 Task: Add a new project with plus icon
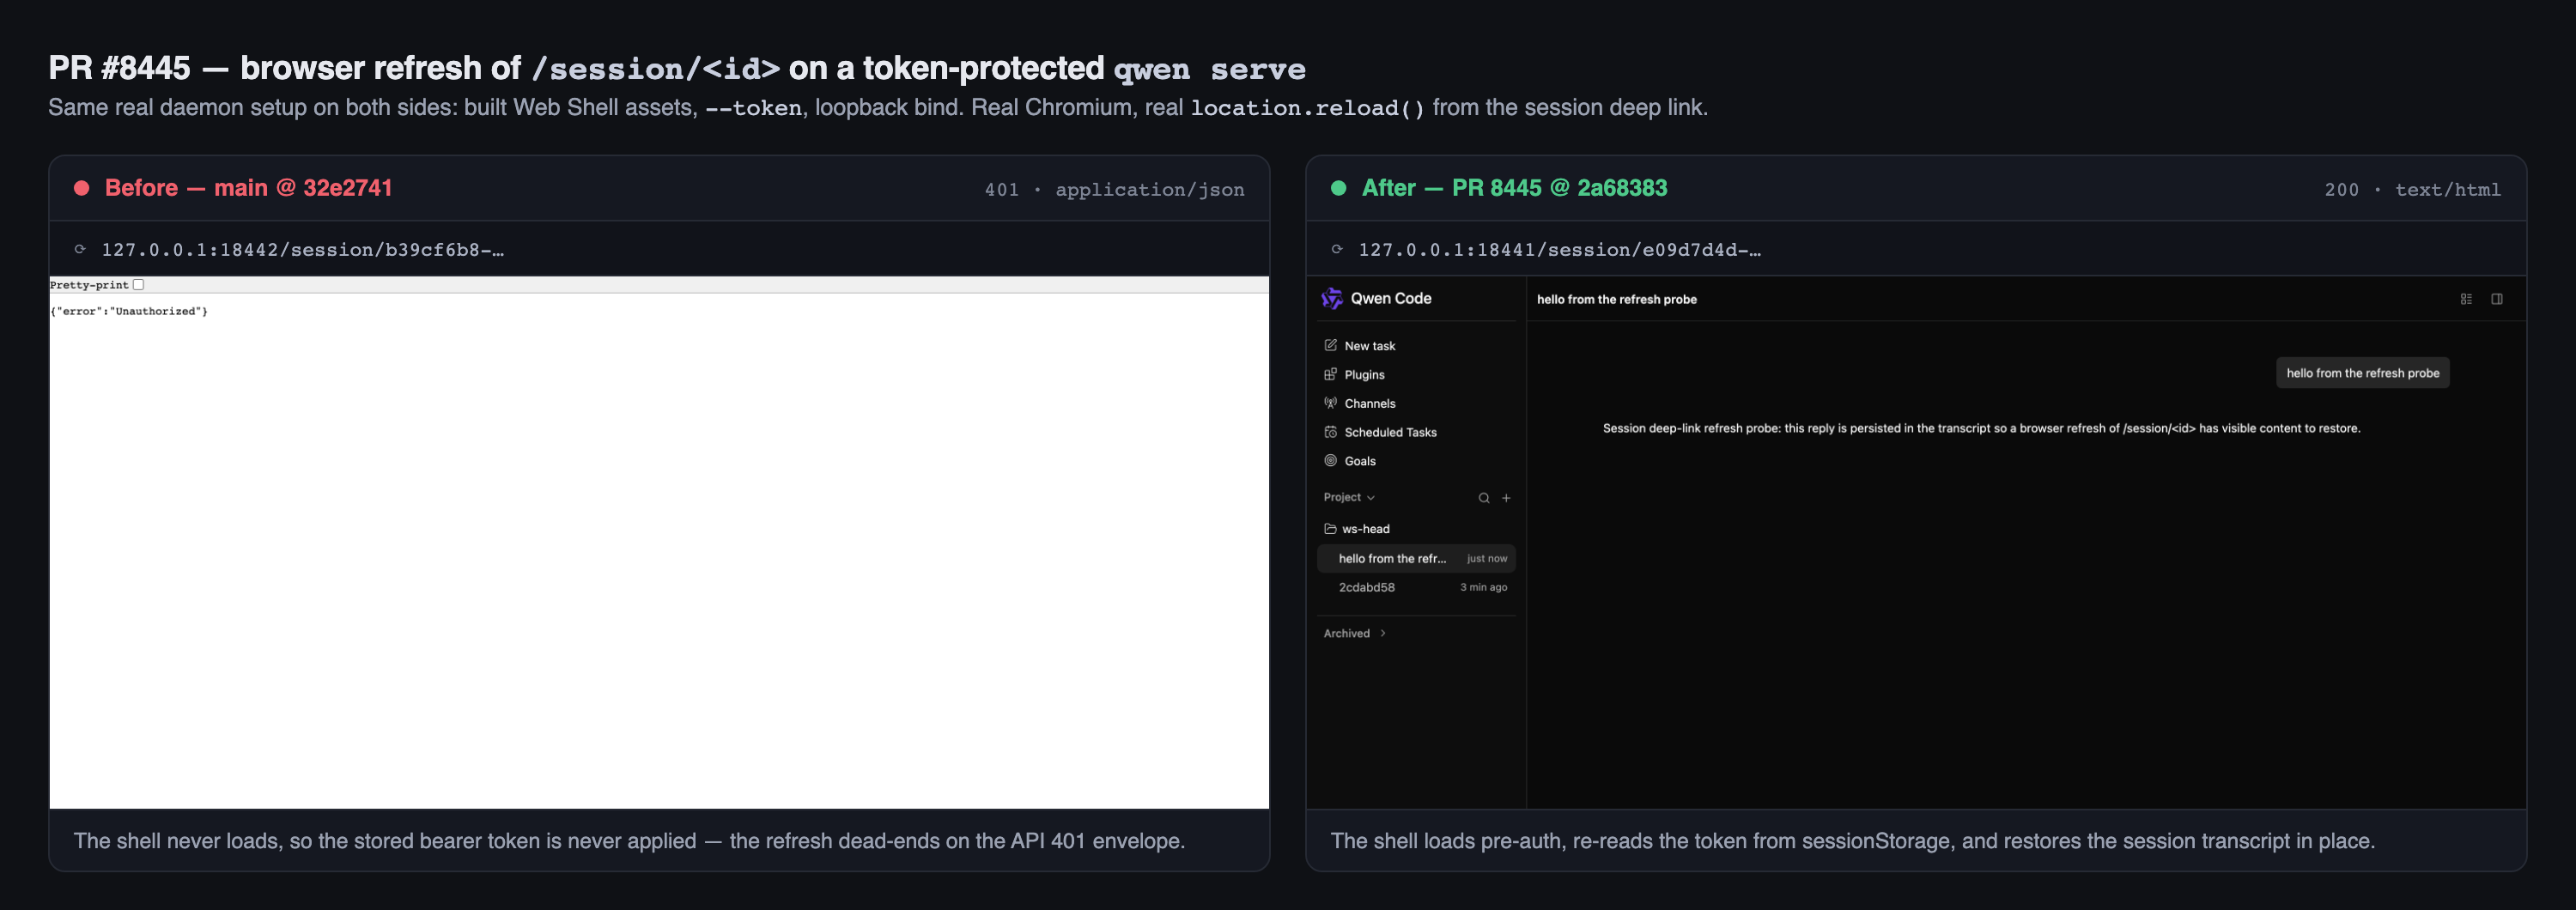point(1506,498)
